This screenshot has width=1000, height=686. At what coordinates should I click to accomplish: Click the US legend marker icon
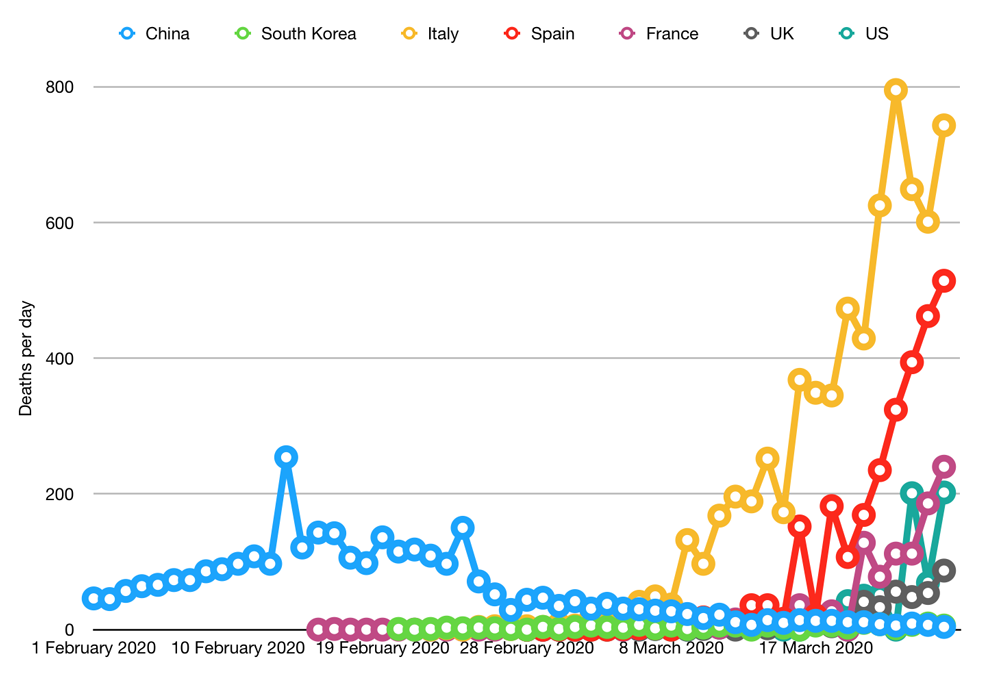point(846,33)
